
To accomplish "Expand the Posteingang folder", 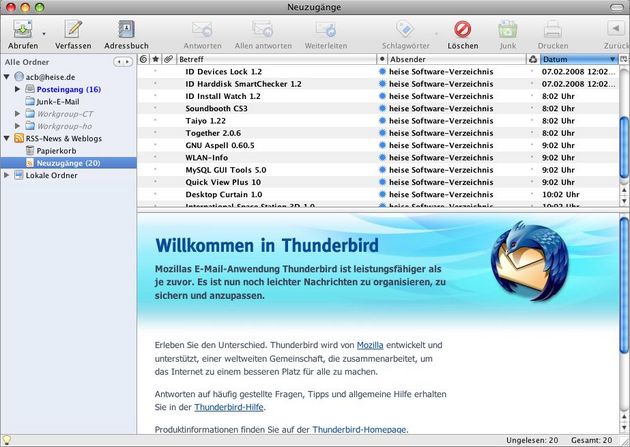I will tap(17, 89).
